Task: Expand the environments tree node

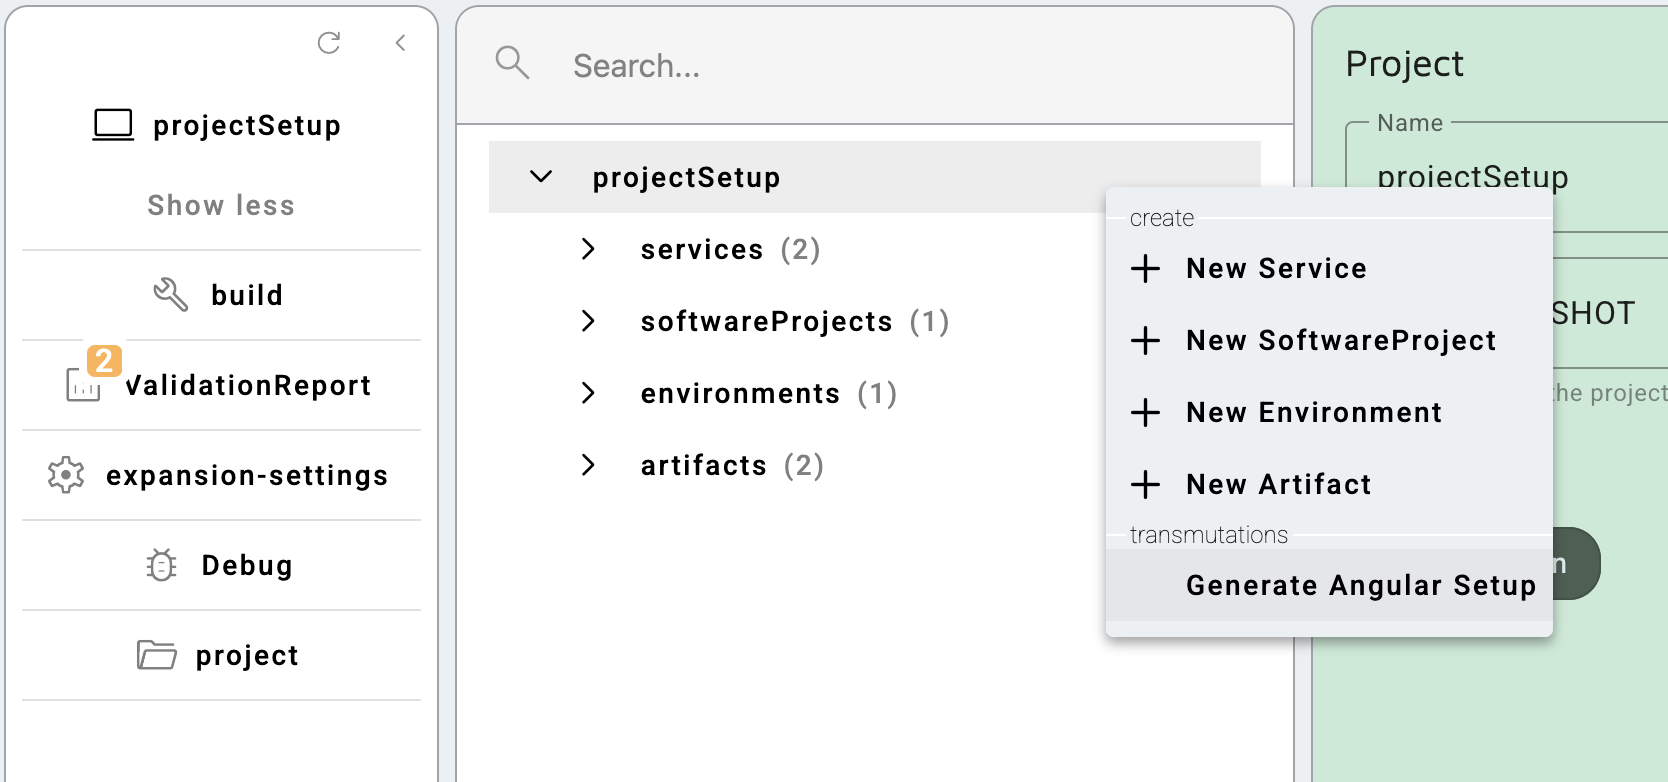Action: 588,393
